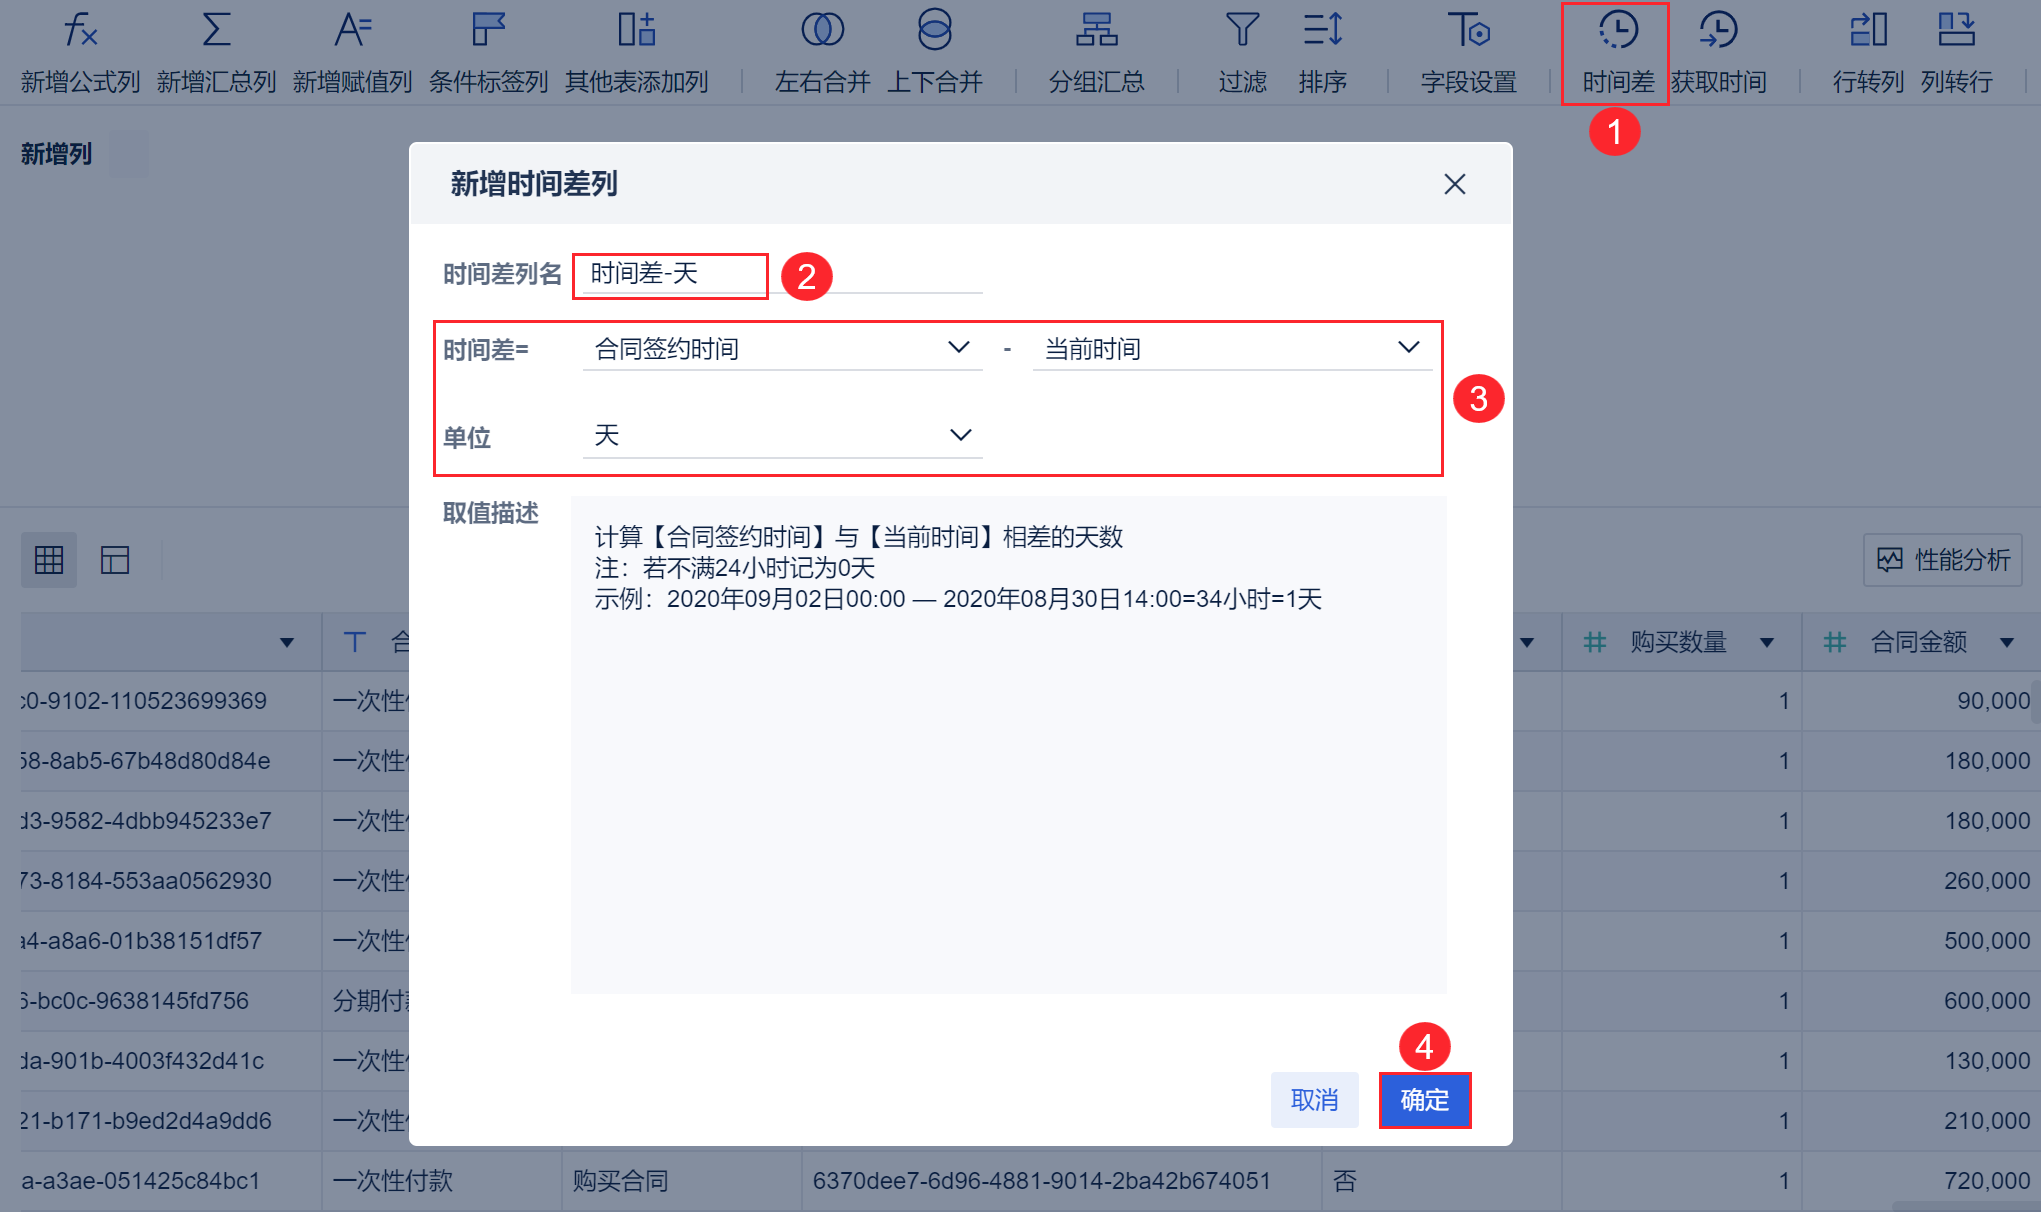
Task: Click the 130,000 amount cell
Action: click(1921, 1061)
